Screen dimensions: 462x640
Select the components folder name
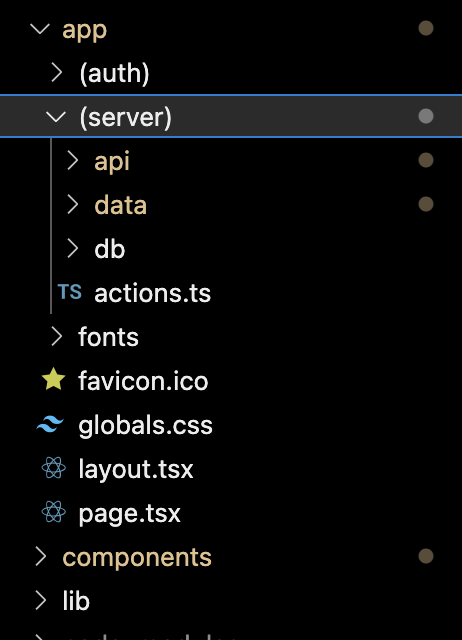tap(137, 558)
